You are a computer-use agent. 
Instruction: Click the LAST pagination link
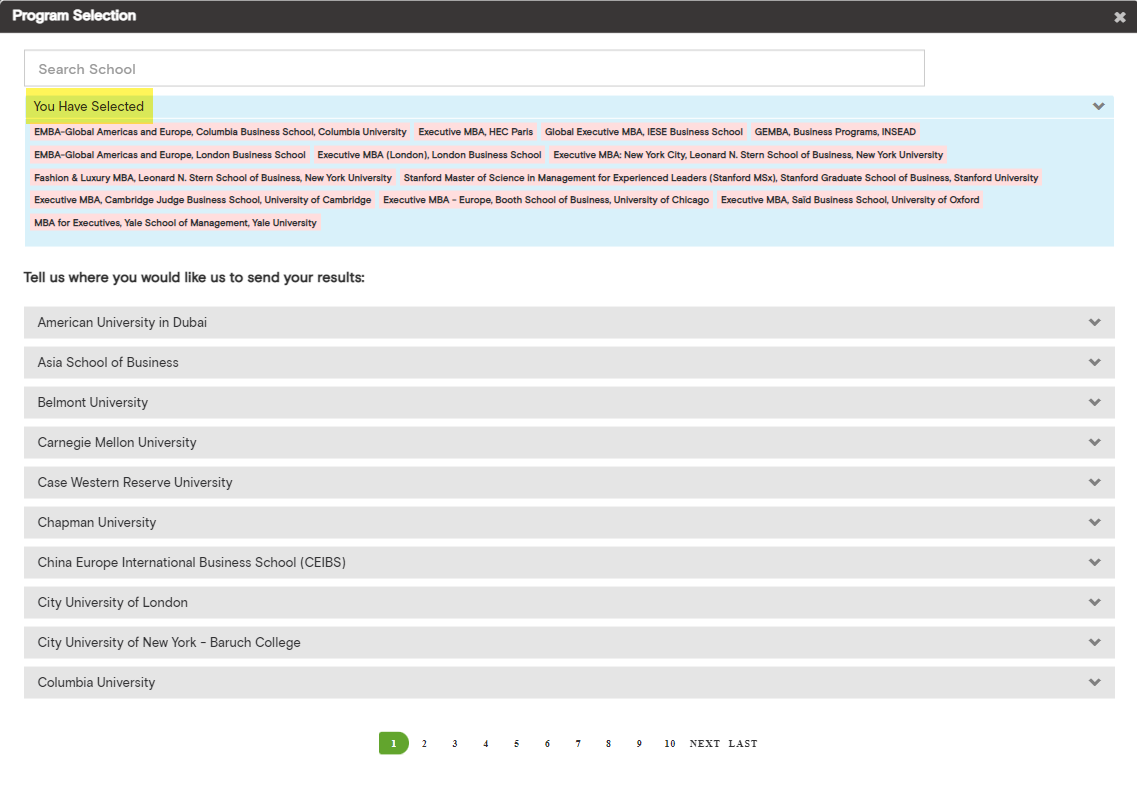point(743,744)
